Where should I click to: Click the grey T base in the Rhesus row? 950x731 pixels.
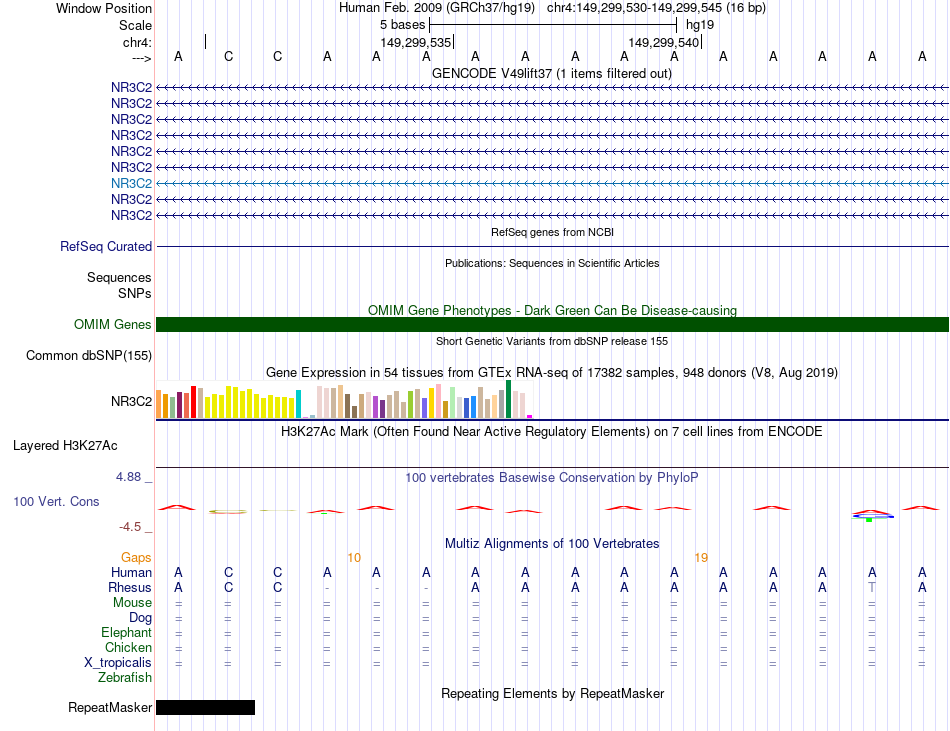click(x=872, y=587)
